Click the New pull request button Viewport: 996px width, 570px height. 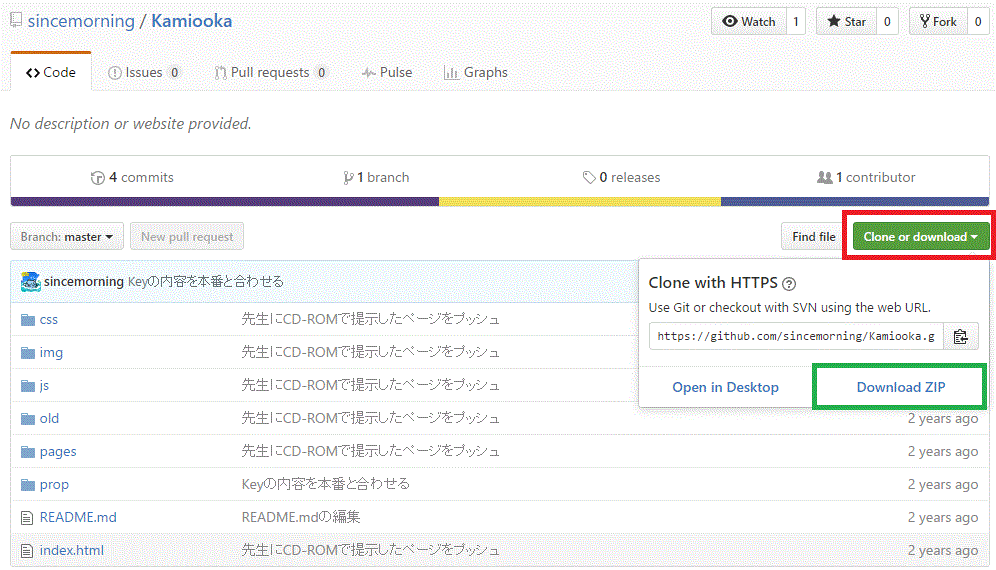coord(187,236)
